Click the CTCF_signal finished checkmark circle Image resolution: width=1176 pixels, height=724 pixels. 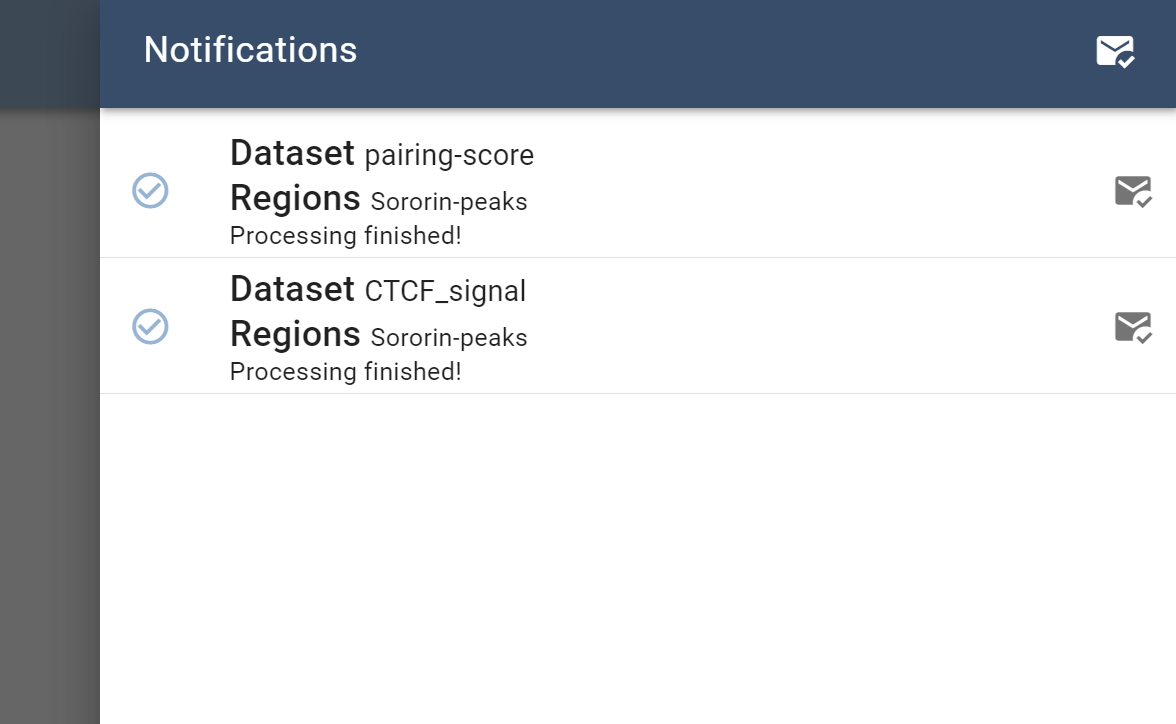[x=150, y=326]
